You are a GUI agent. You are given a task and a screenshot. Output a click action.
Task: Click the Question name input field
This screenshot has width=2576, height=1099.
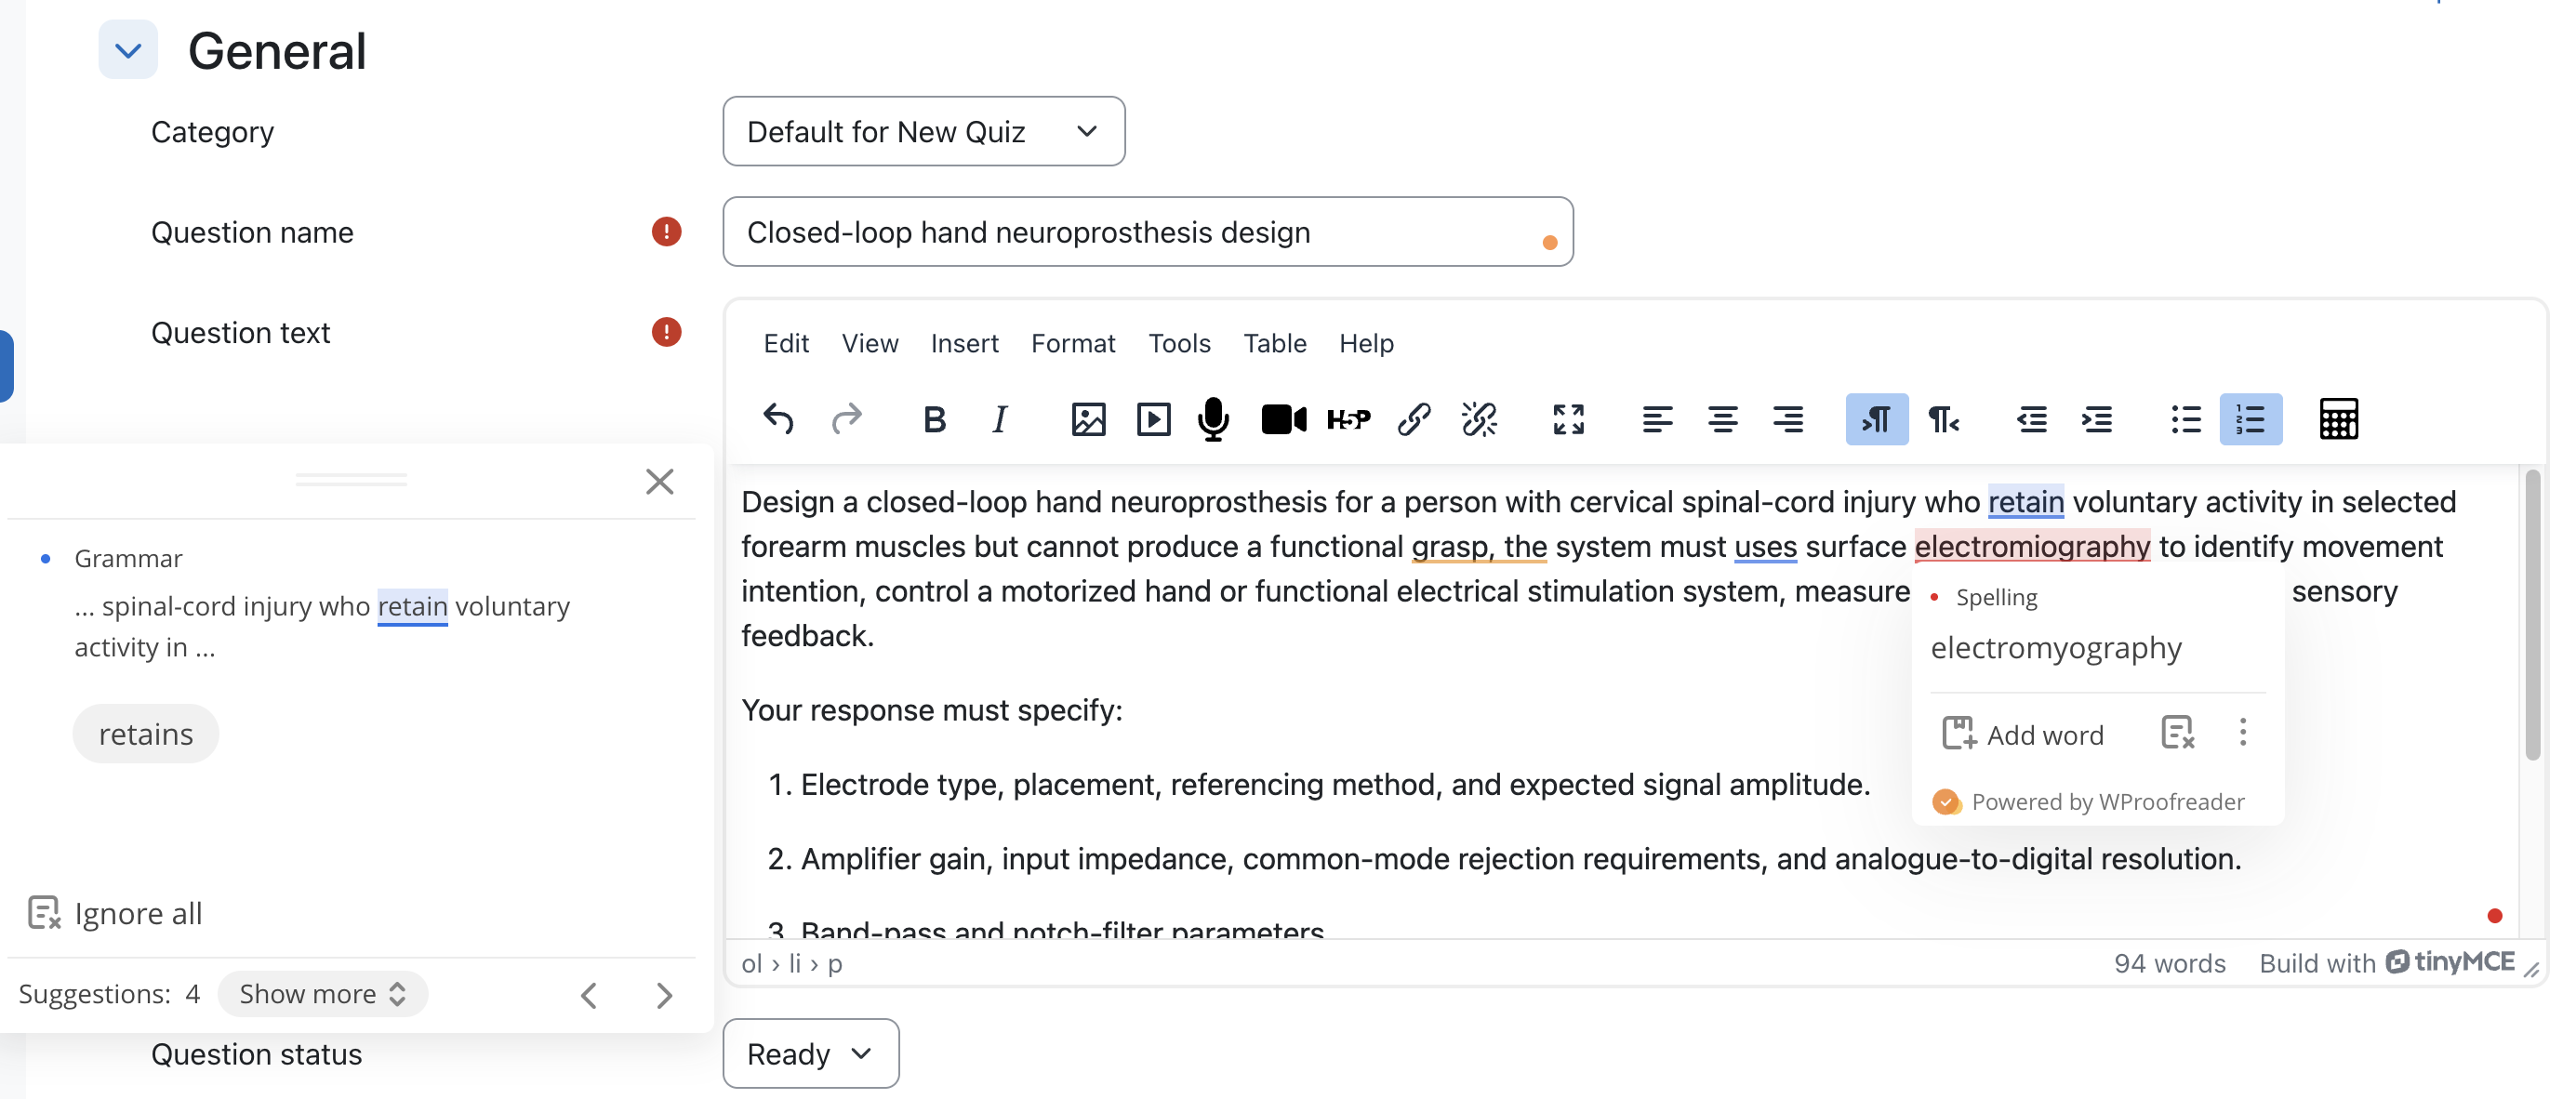(x=1147, y=232)
